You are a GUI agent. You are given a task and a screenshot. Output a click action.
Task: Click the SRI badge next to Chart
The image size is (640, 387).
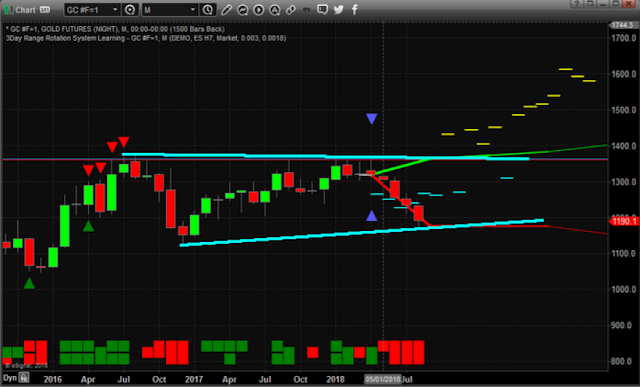45,9
